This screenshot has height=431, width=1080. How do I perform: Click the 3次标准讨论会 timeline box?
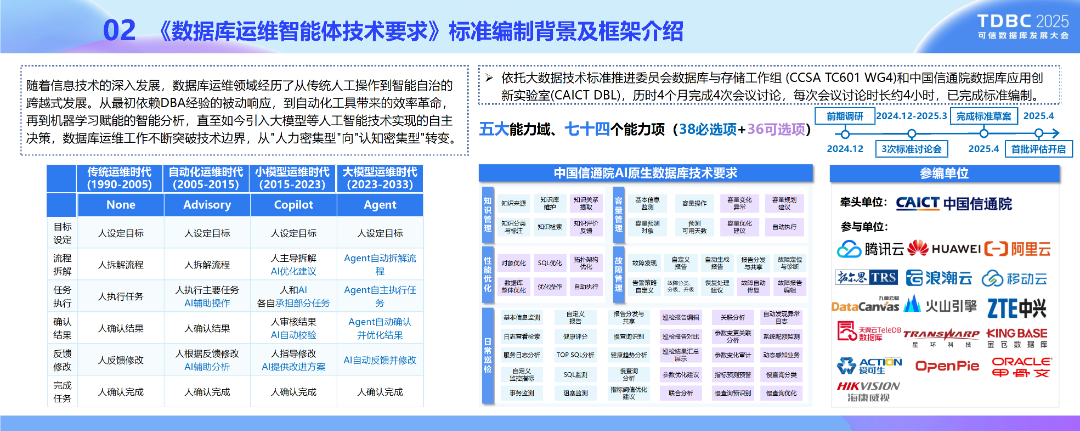(x=911, y=149)
